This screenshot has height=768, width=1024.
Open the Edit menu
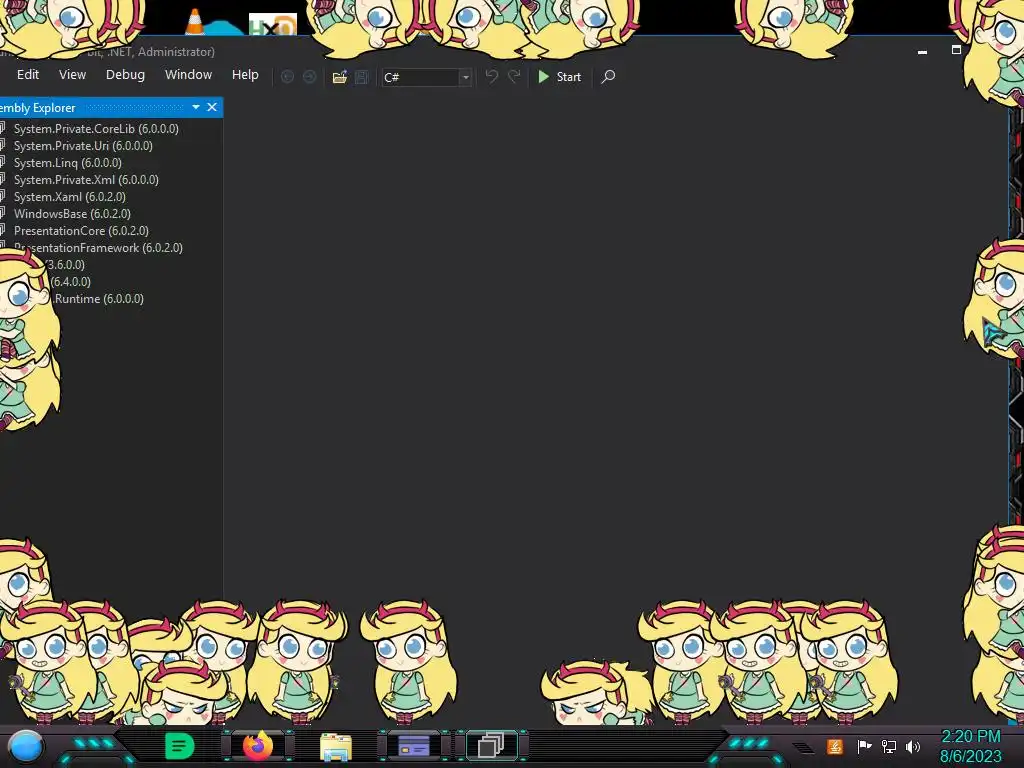pyautogui.click(x=27, y=75)
